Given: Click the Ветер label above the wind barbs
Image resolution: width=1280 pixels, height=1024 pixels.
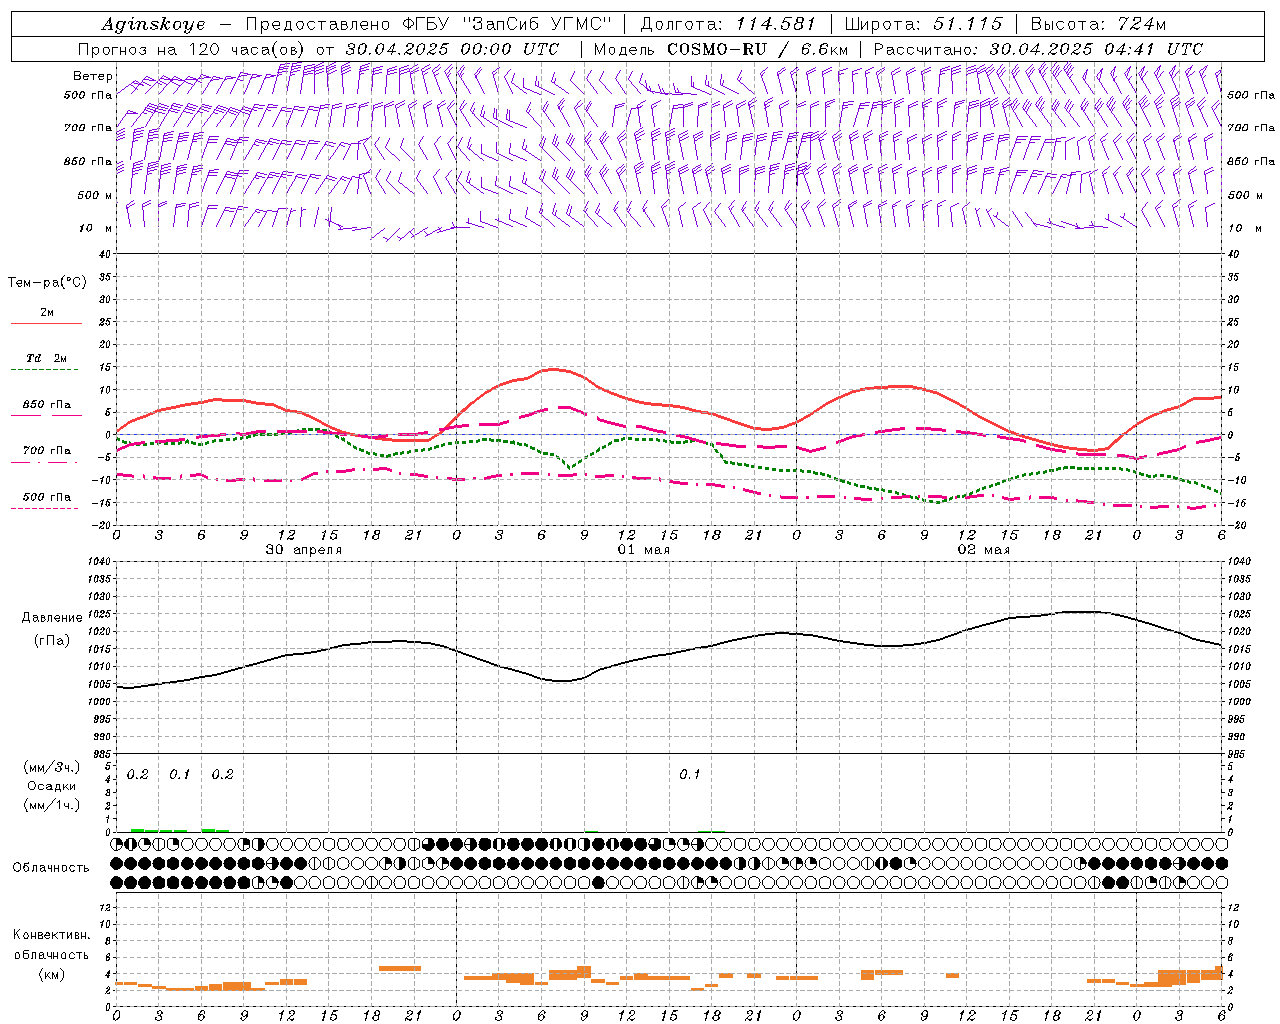Looking at the screenshot, I should [92, 76].
